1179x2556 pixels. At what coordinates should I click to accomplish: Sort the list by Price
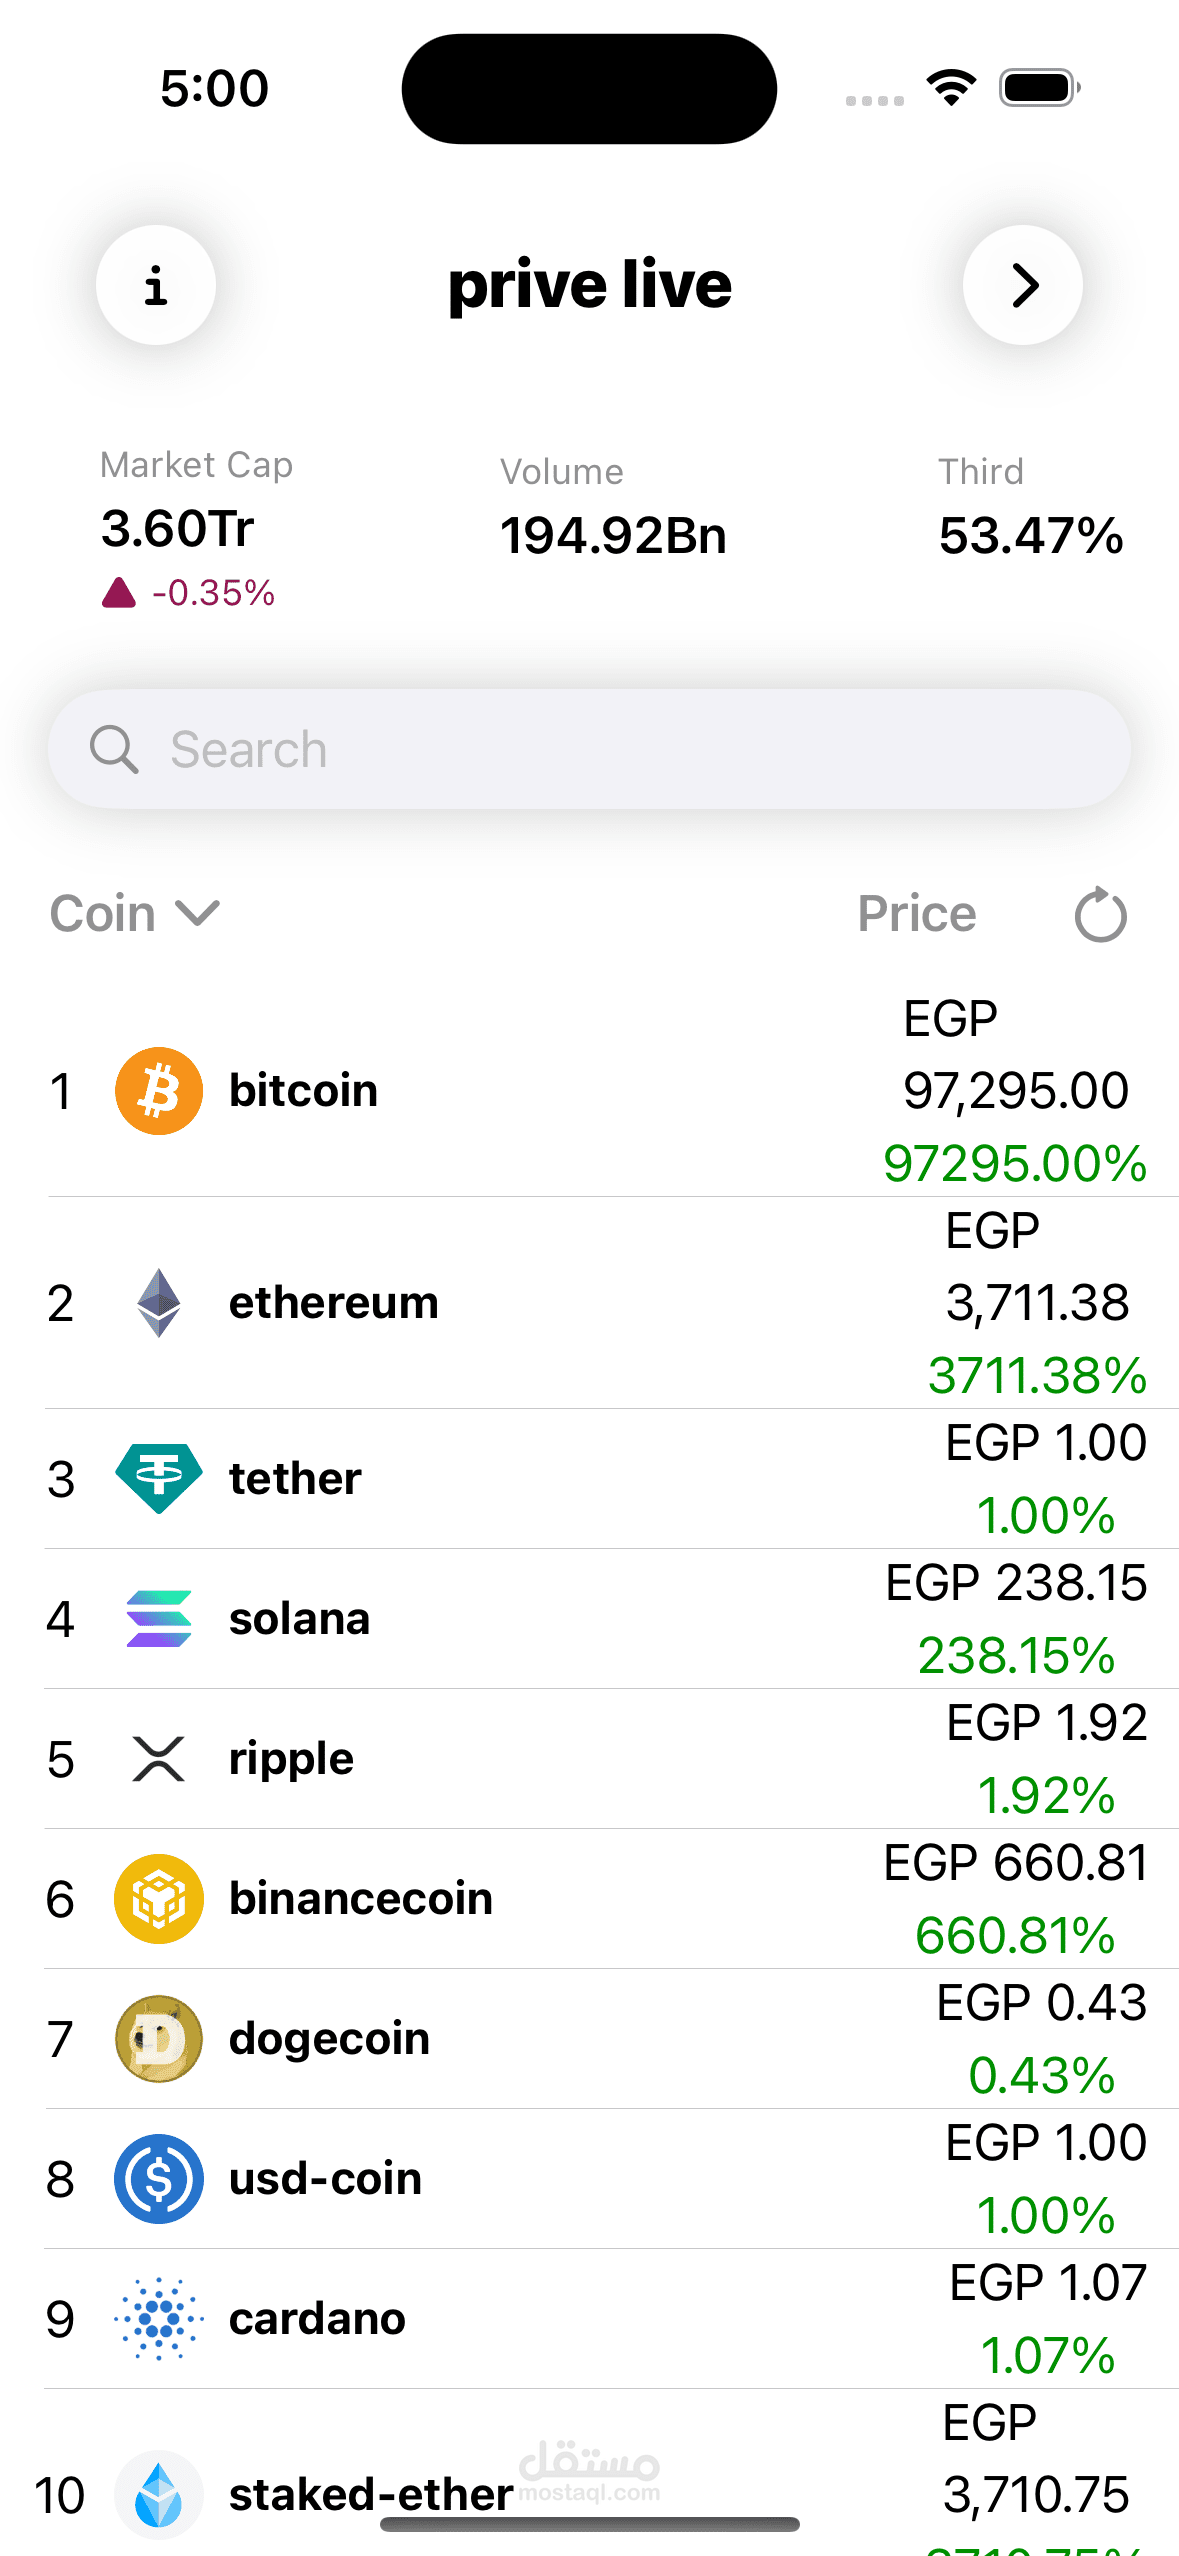[x=917, y=914]
